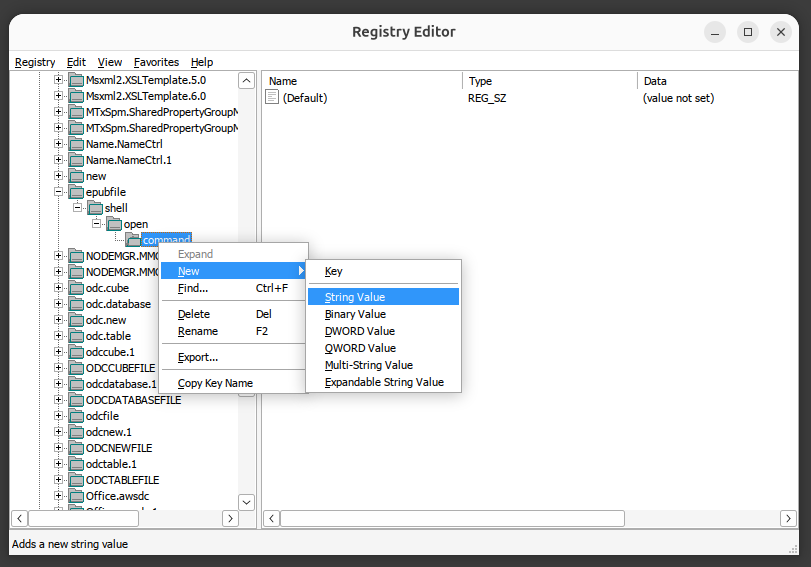Viewport: 811px width, 567px height.
Task: Maximize the Registry Editor window
Action: coord(747,32)
